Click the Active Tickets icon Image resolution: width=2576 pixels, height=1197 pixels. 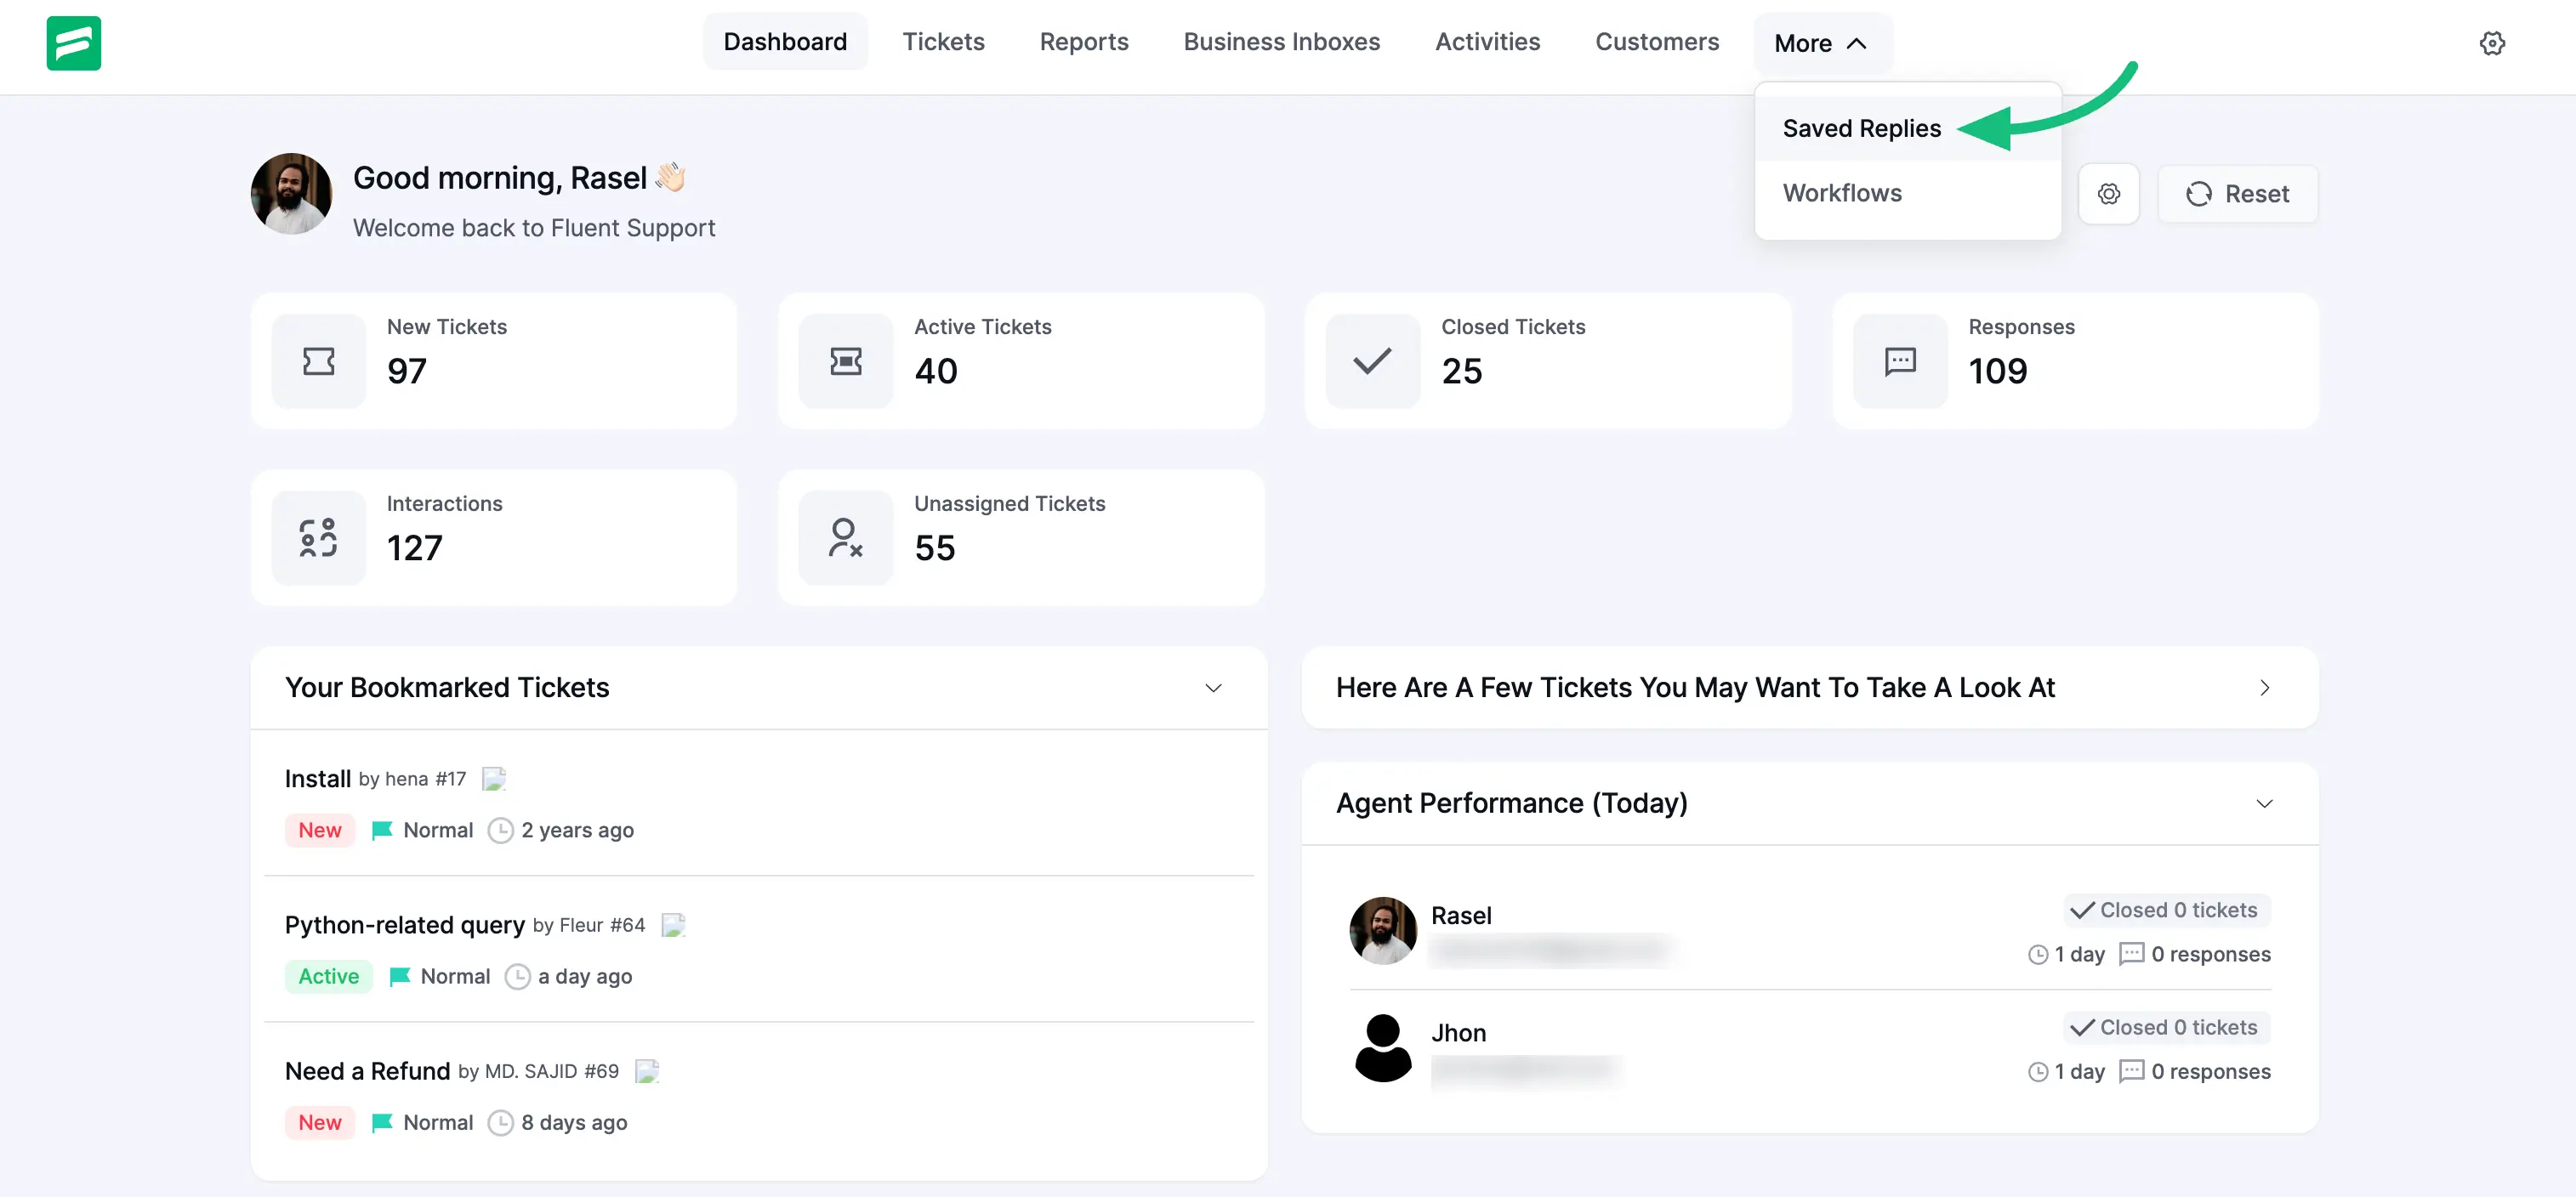pyautogui.click(x=845, y=361)
